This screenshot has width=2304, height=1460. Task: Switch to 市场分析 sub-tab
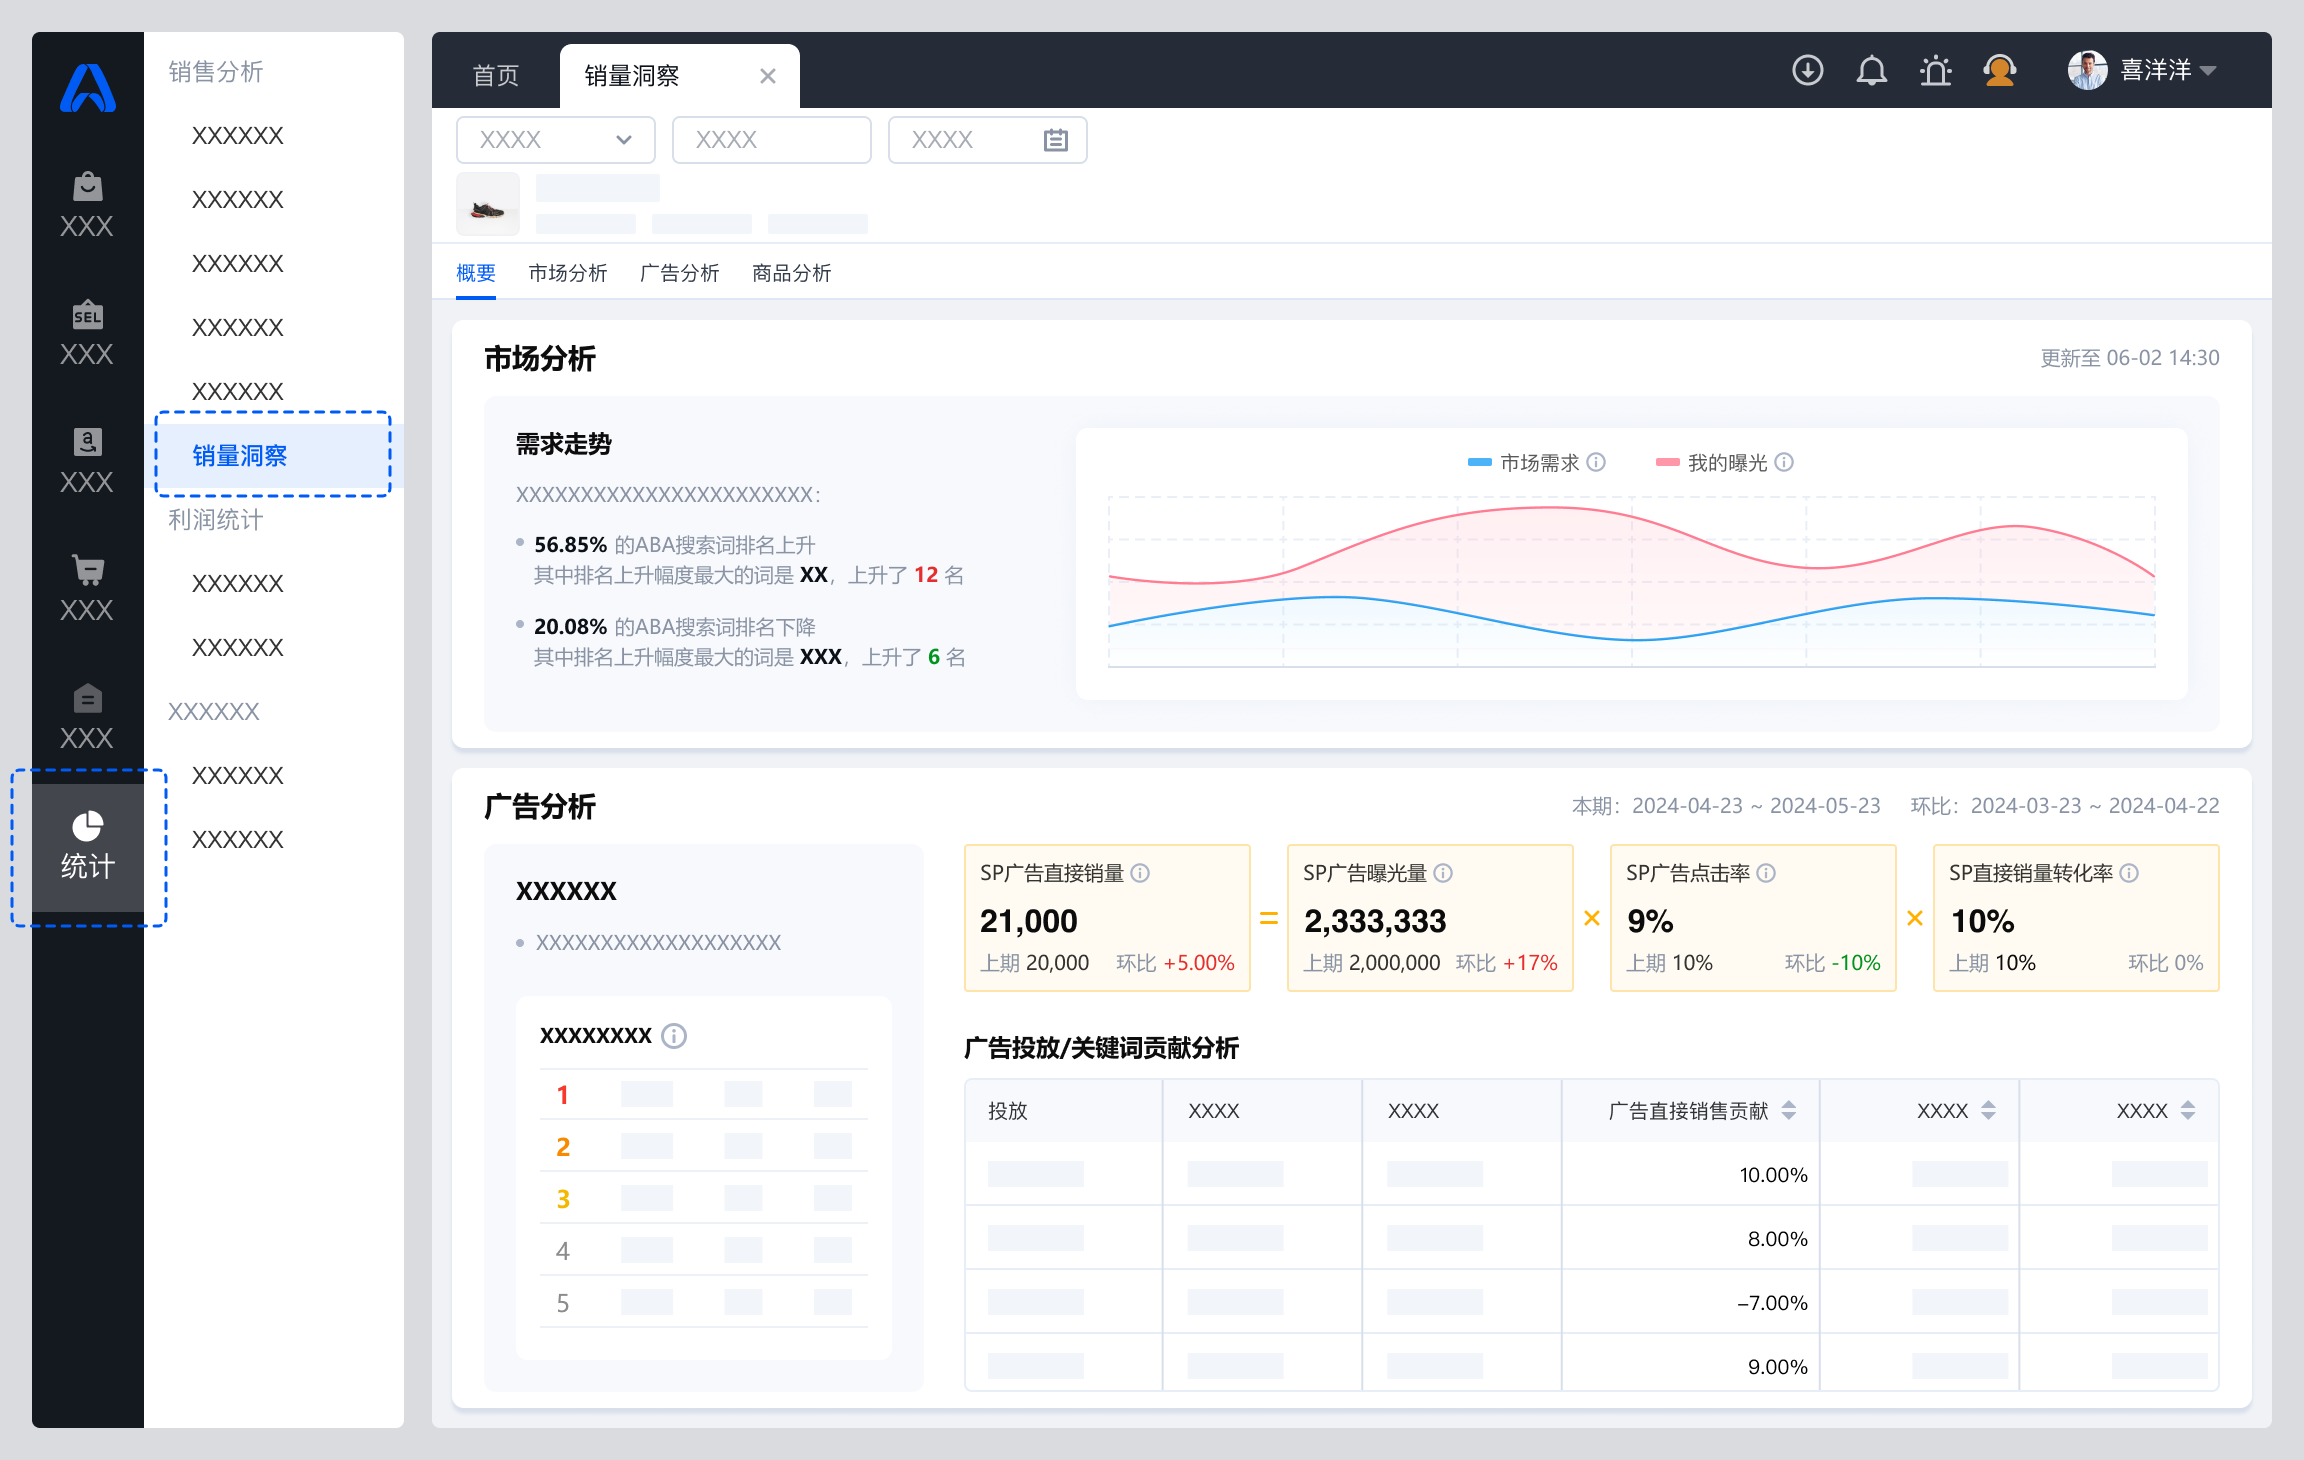click(x=568, y=273)
